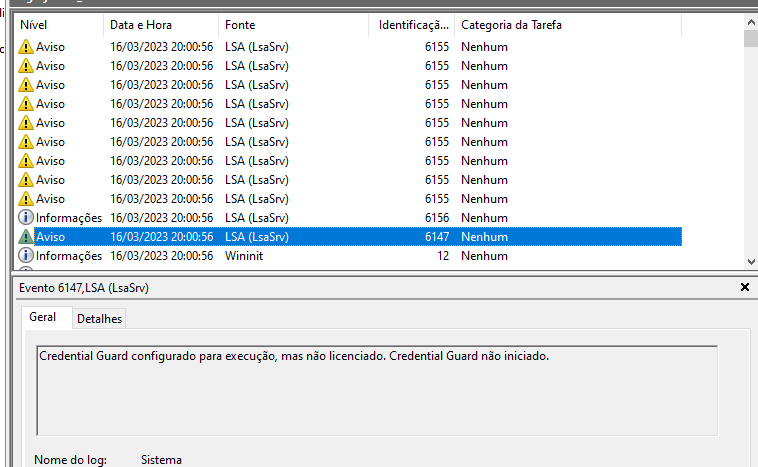Click the scrollbar thumb of the event list

pos(751,38)
